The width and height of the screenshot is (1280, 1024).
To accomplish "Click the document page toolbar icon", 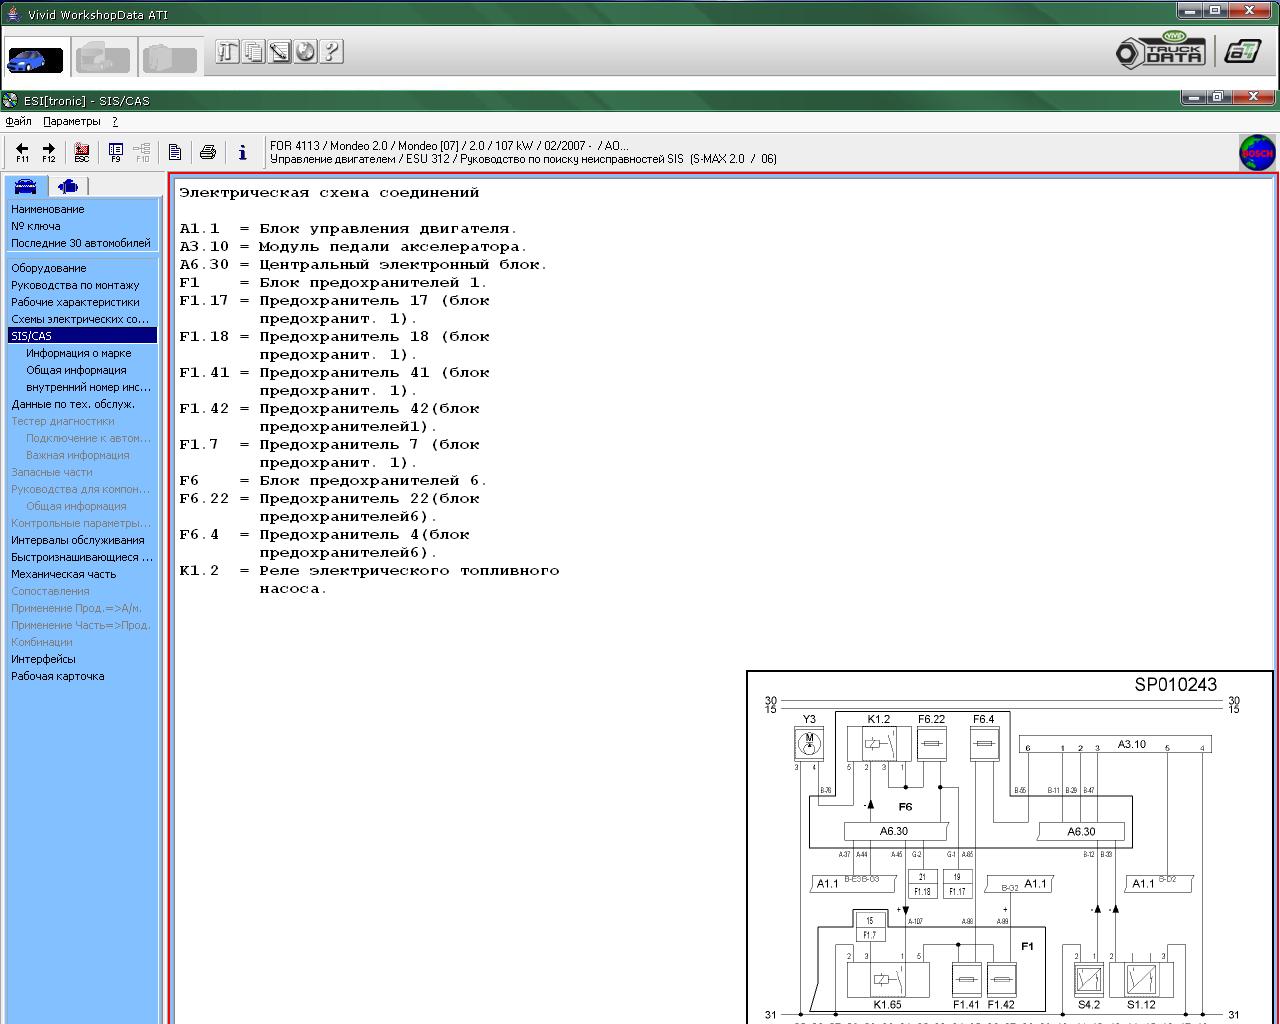I will [x=175, y=152].
